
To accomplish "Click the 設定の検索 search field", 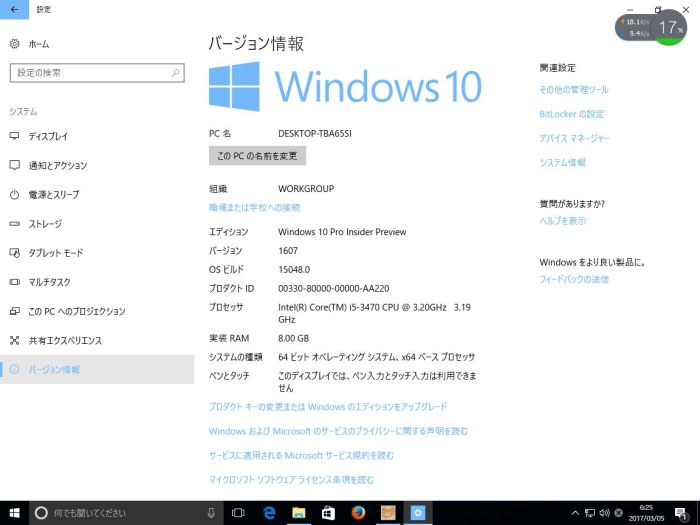I will click(x=97, y=73).
